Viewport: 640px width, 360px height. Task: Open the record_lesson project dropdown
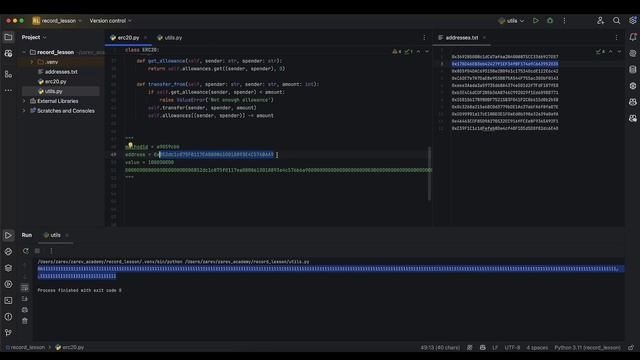pos(57,20)
